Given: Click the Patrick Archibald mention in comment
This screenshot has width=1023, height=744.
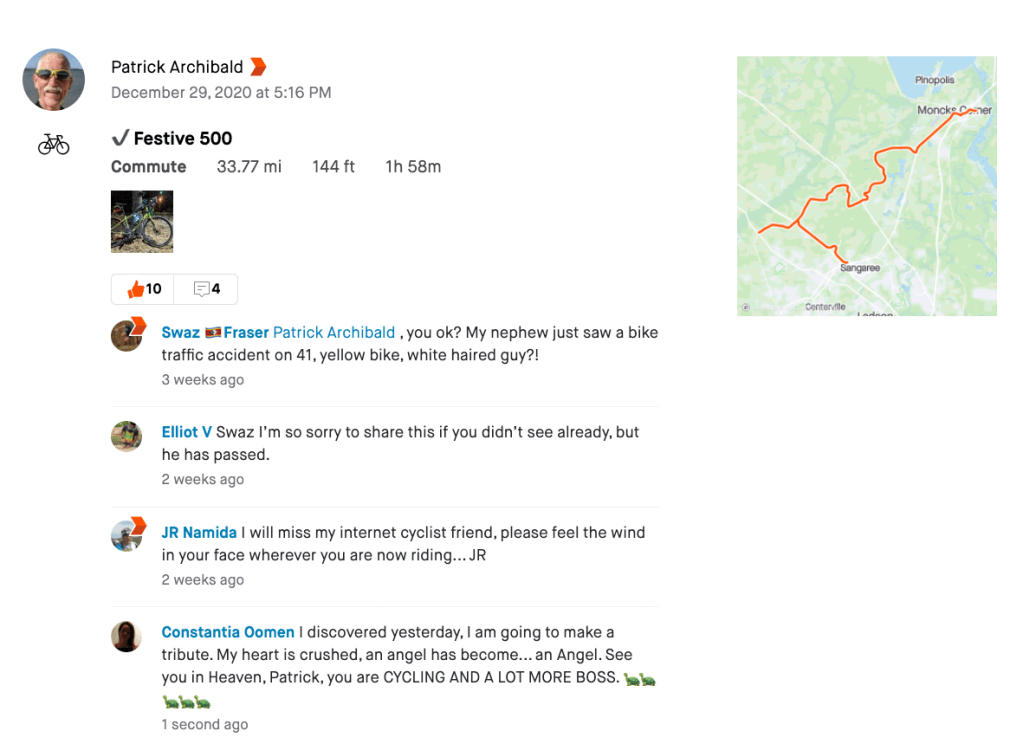Looking at the screenshot, I should (334, 332).
